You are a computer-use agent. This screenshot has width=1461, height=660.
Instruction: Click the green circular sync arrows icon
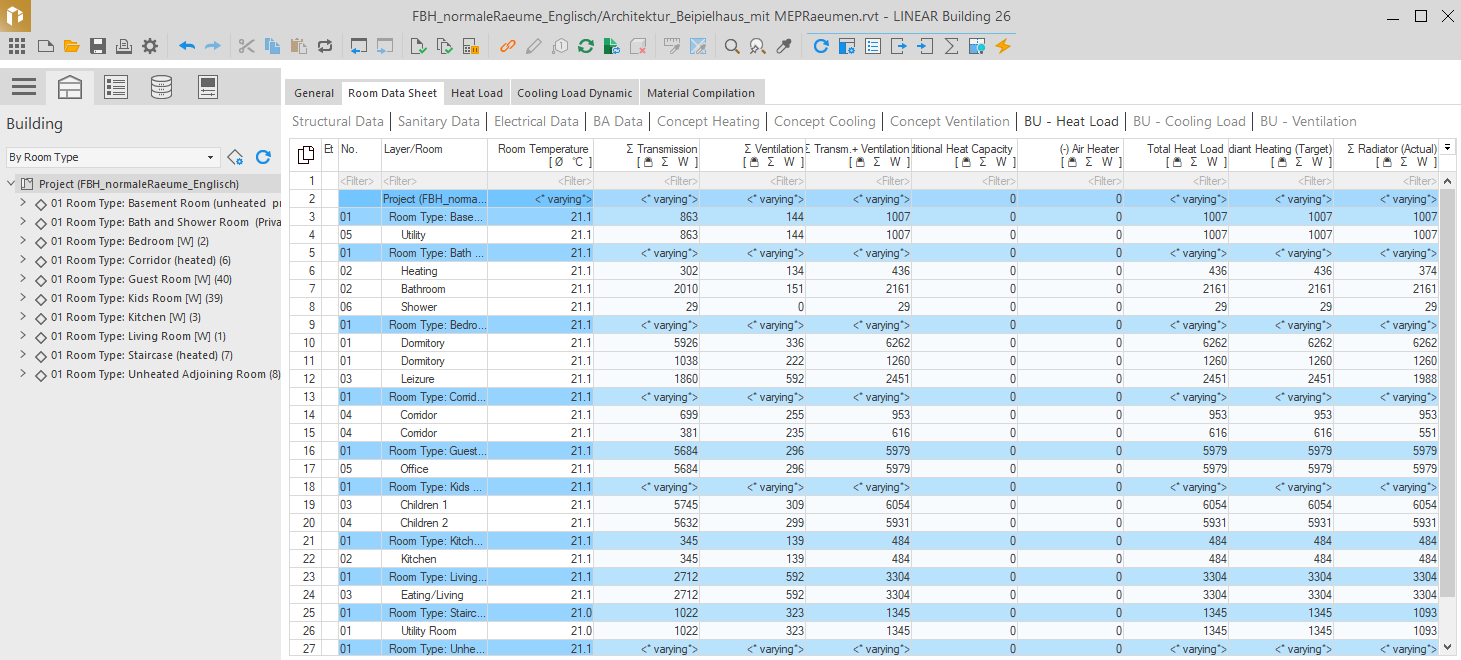click(586, 46)
